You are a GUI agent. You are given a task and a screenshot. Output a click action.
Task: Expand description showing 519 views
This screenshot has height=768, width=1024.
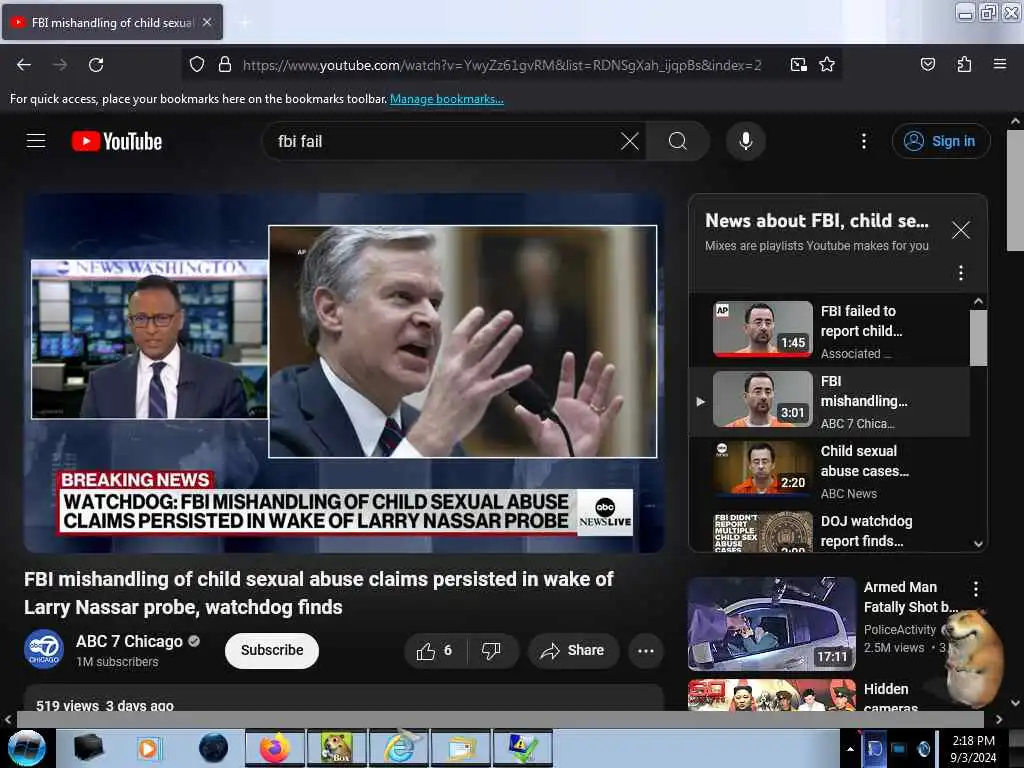point(344,699)
